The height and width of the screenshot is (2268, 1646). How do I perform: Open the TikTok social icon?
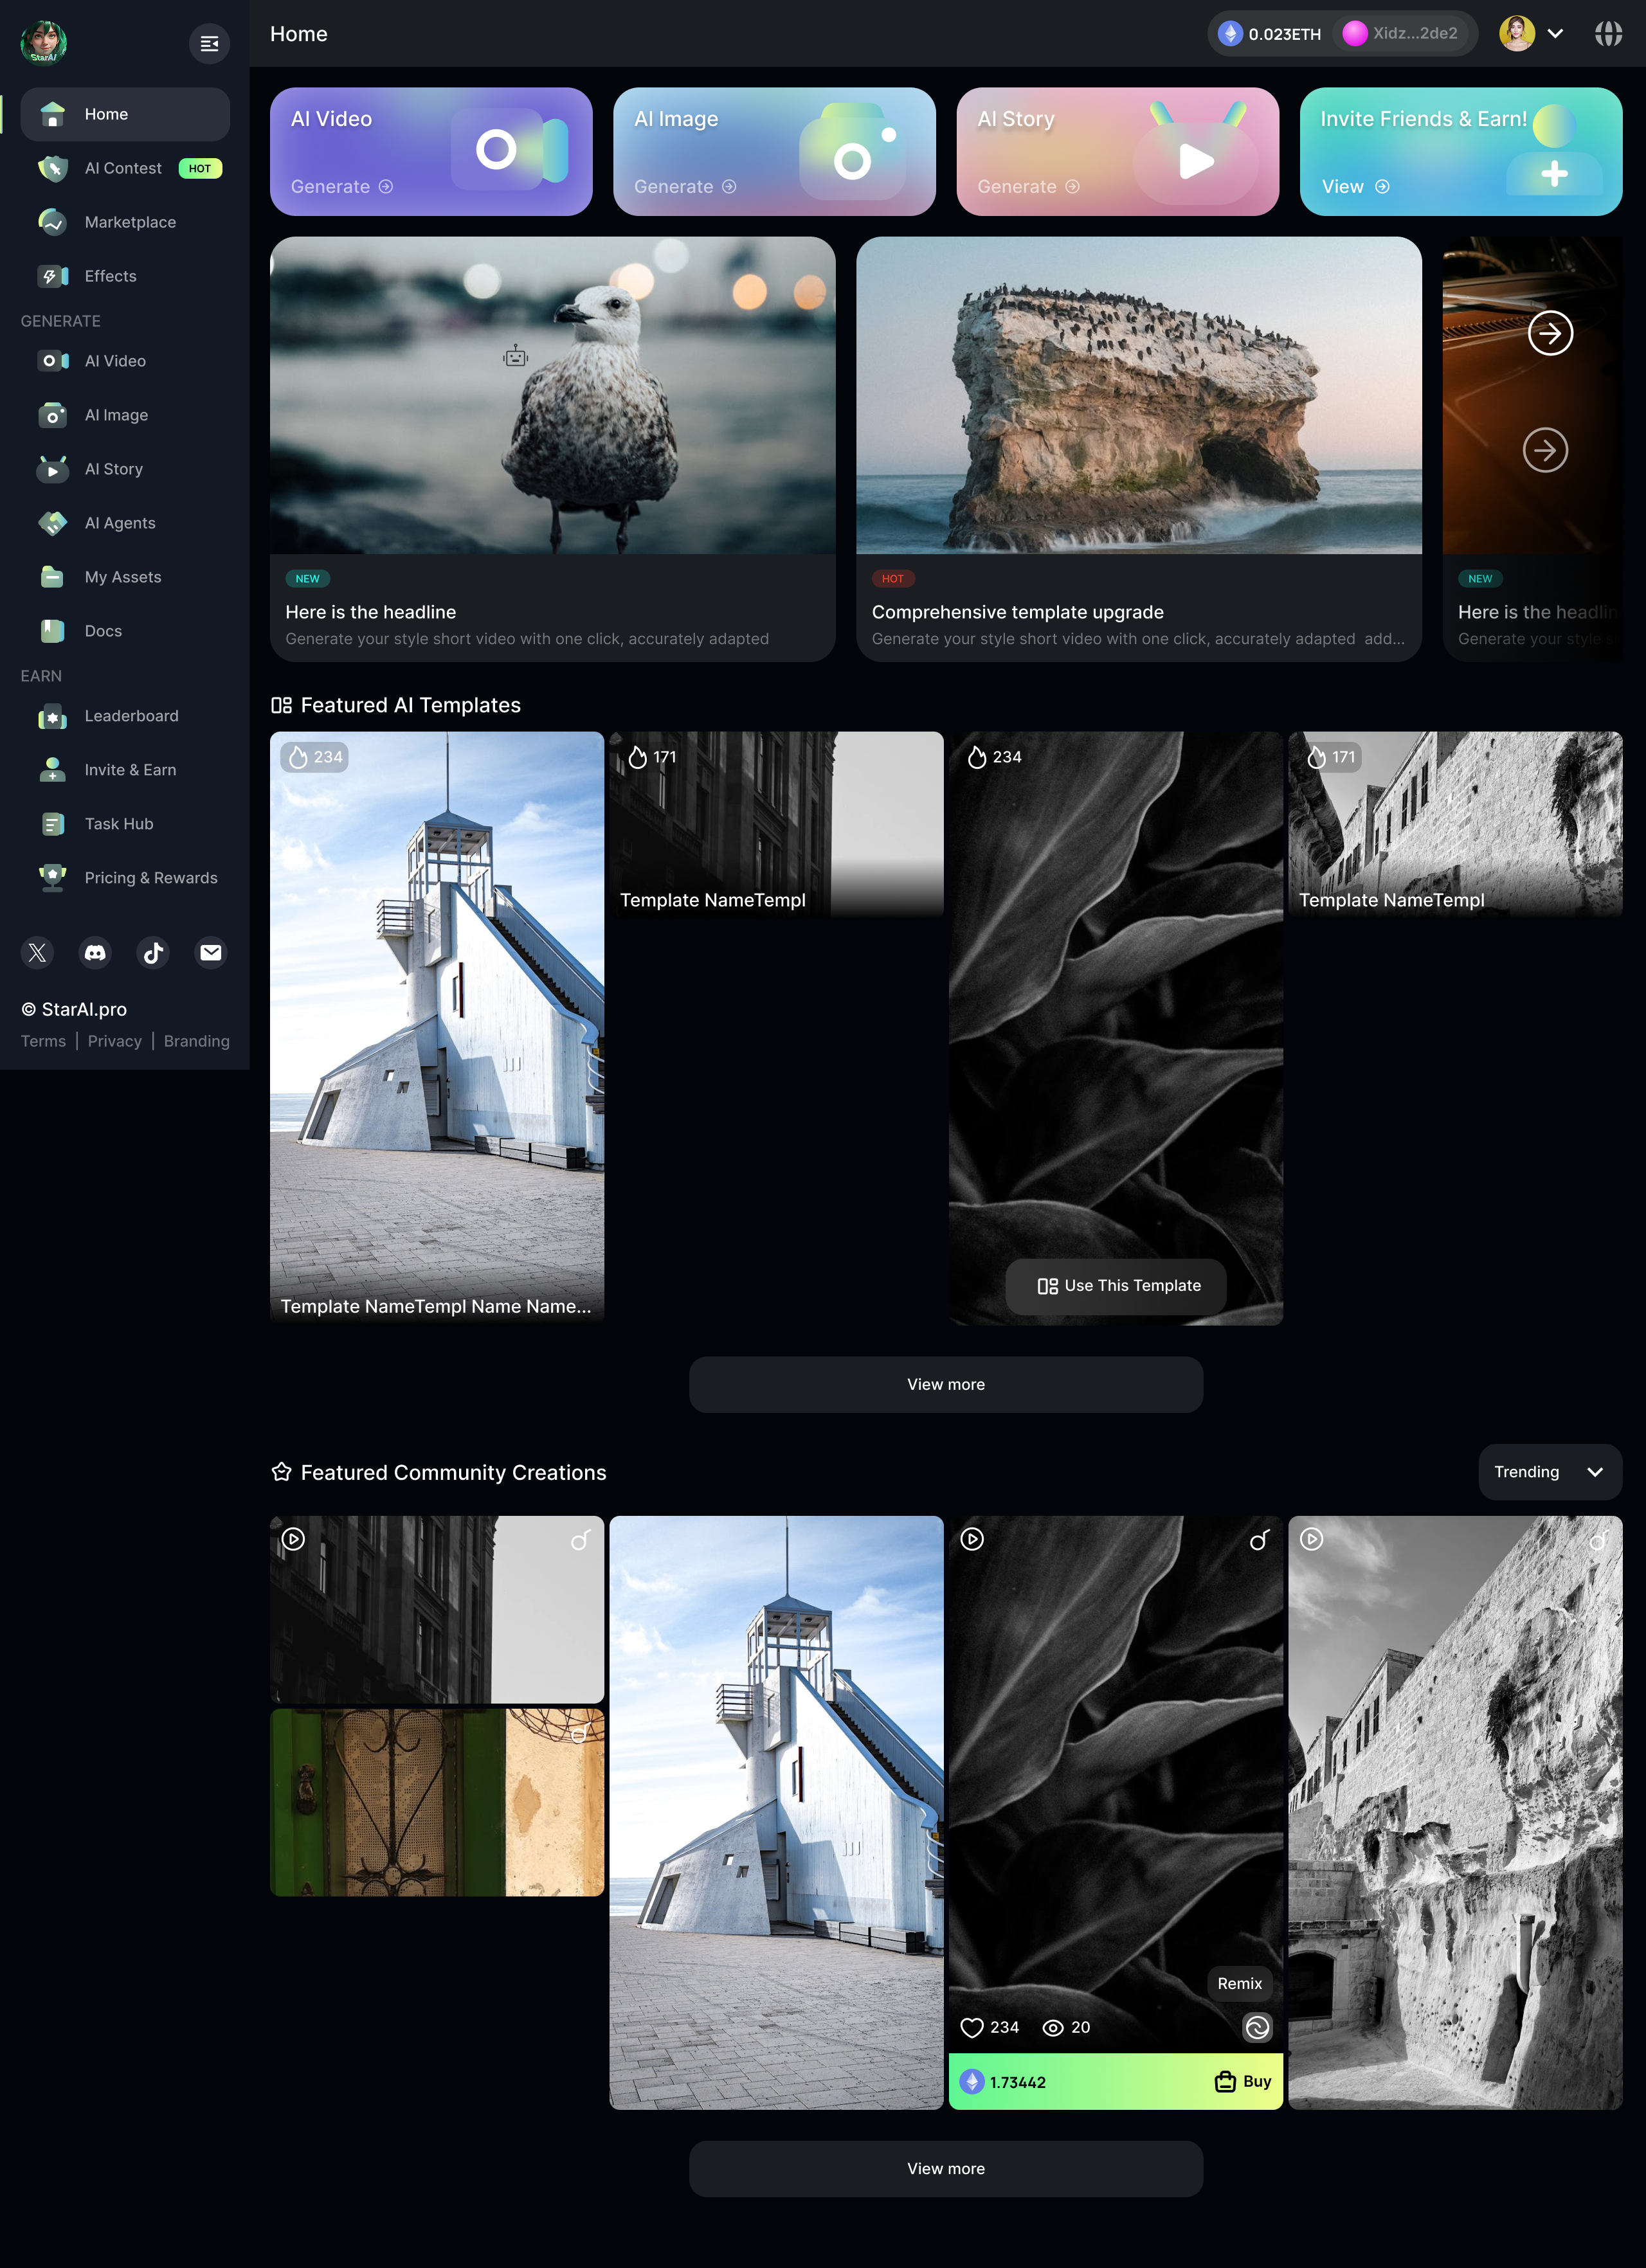point(153,953)
